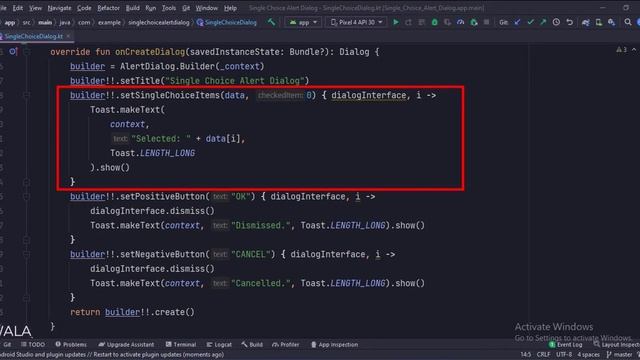Open the Build tool window

tap(252, 344)
